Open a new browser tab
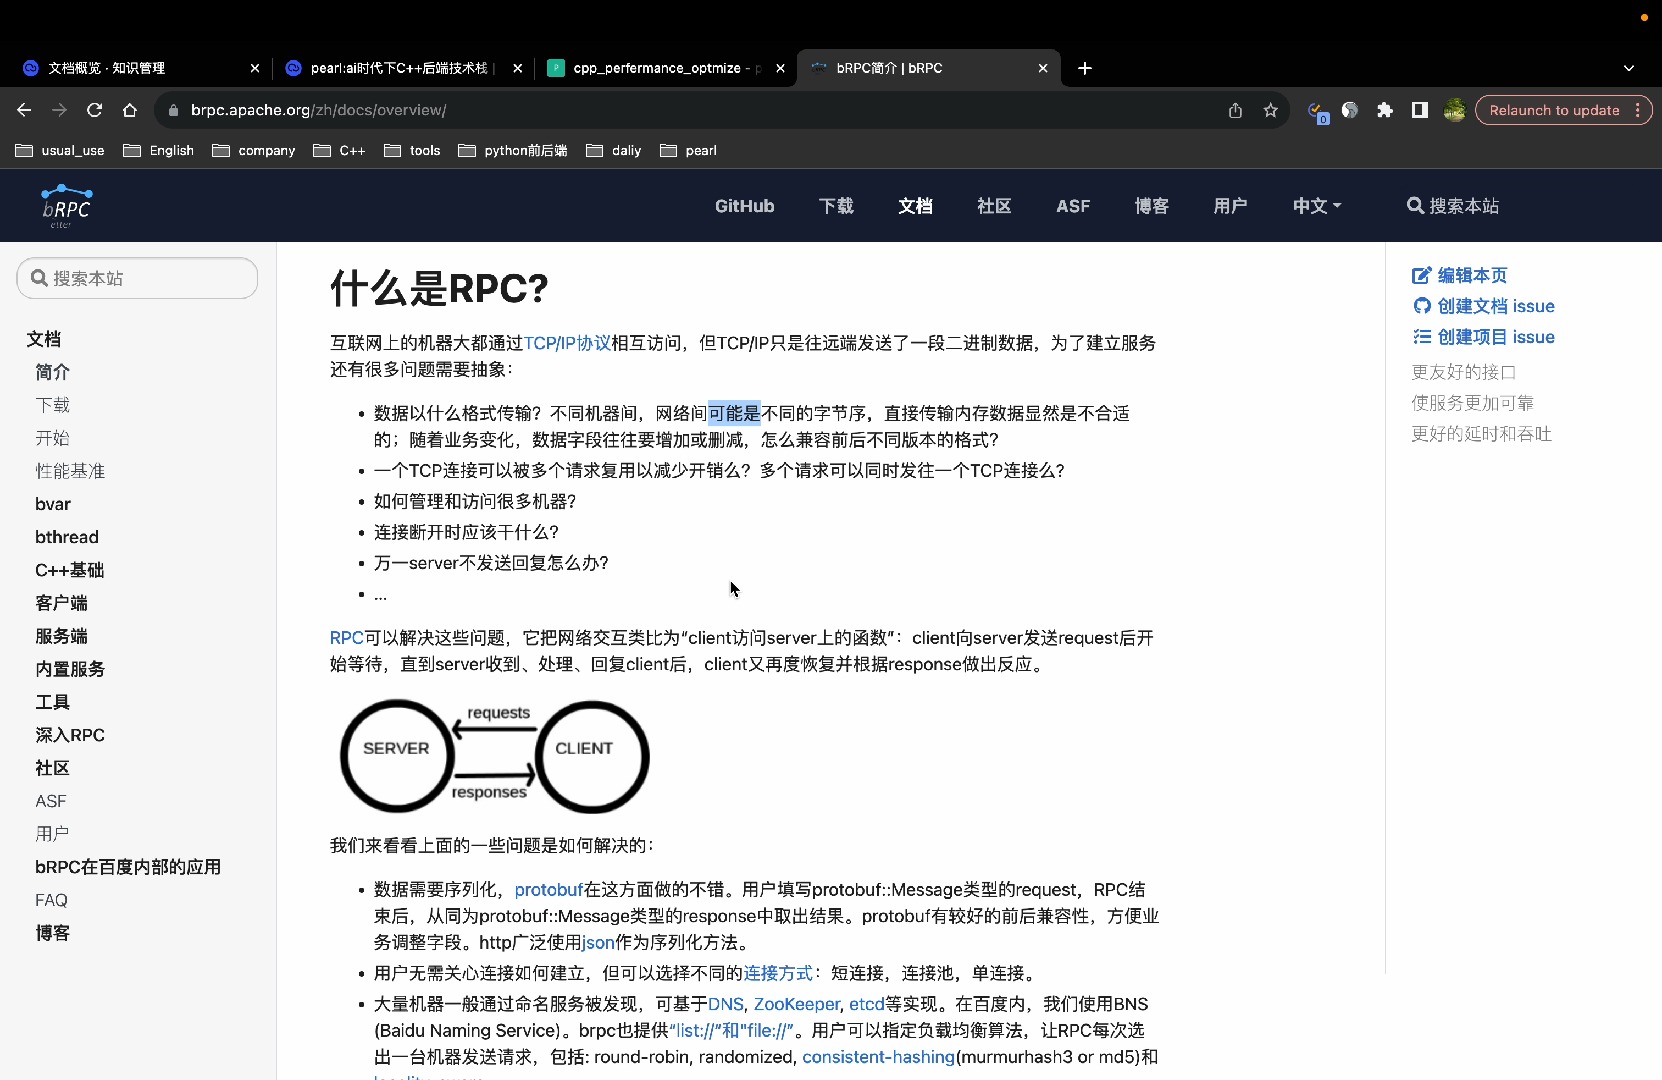 tap(1085, 68)
